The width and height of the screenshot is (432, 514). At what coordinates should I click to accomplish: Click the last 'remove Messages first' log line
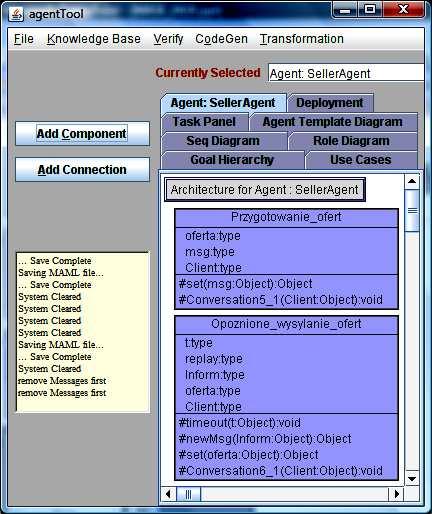(62, 393)
